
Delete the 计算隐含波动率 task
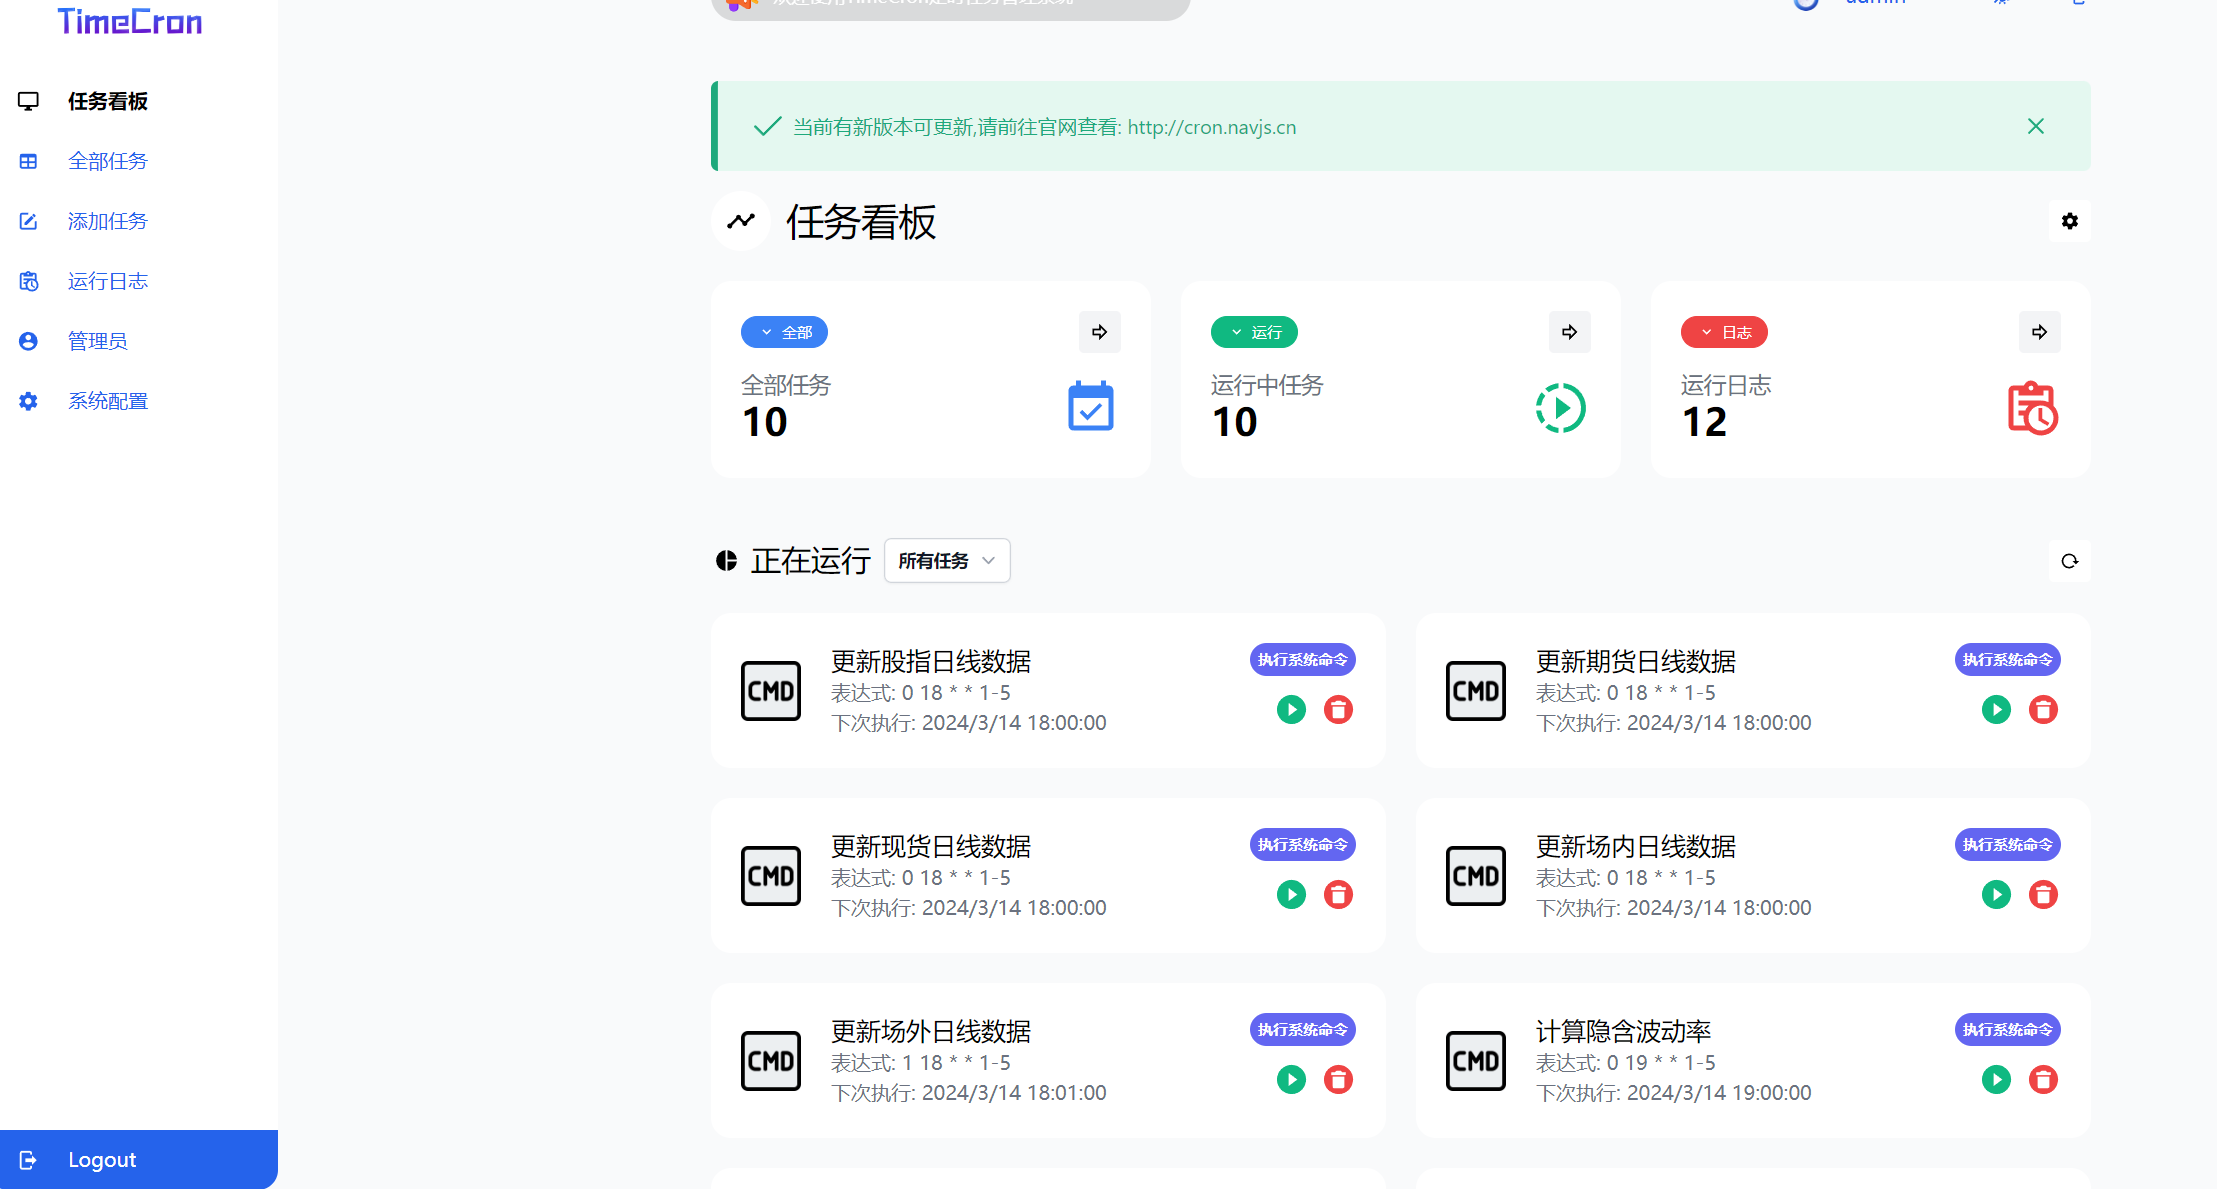(2043, 1079)
